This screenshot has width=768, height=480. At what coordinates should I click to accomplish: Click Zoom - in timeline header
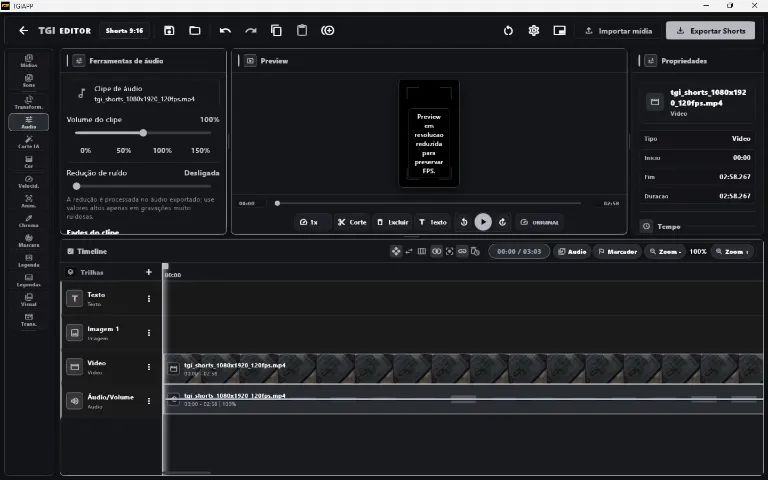coord(666,252)
